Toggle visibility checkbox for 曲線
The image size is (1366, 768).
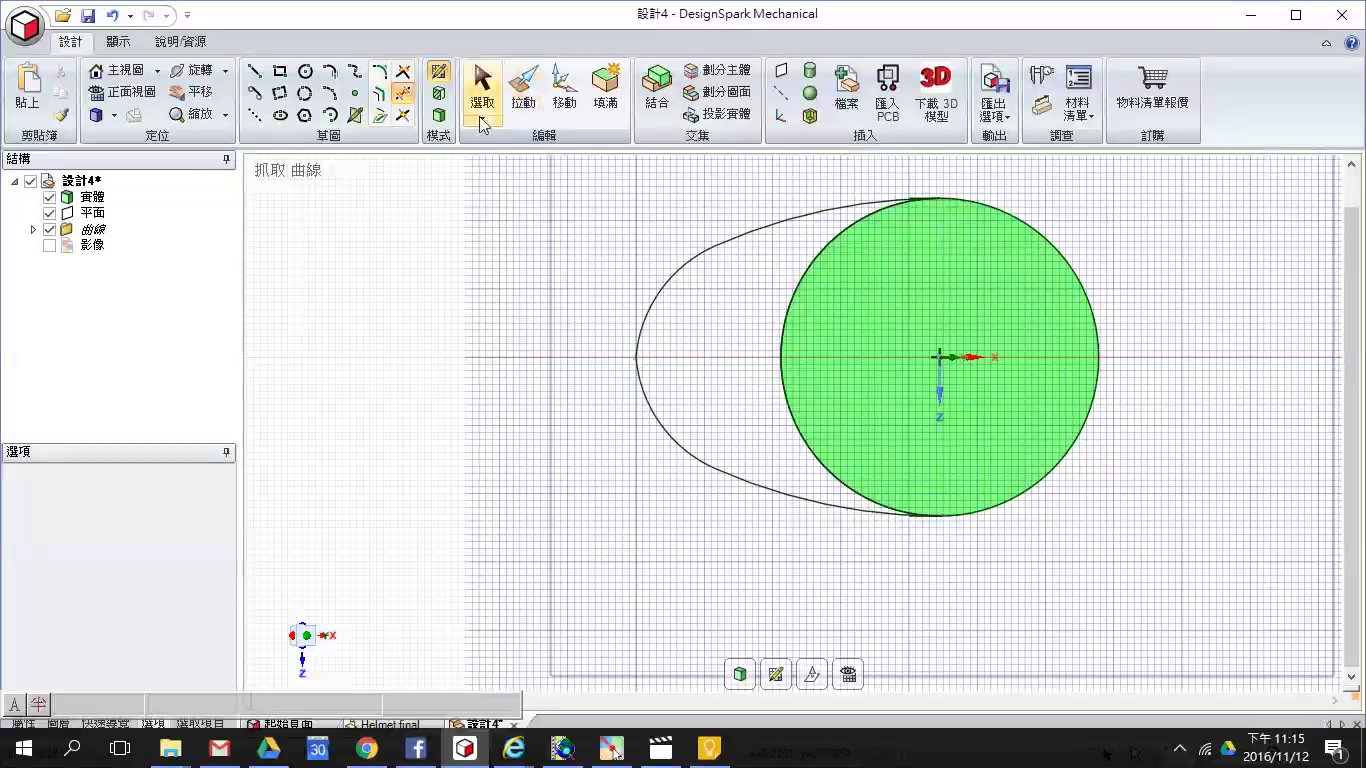pos(50,229)
